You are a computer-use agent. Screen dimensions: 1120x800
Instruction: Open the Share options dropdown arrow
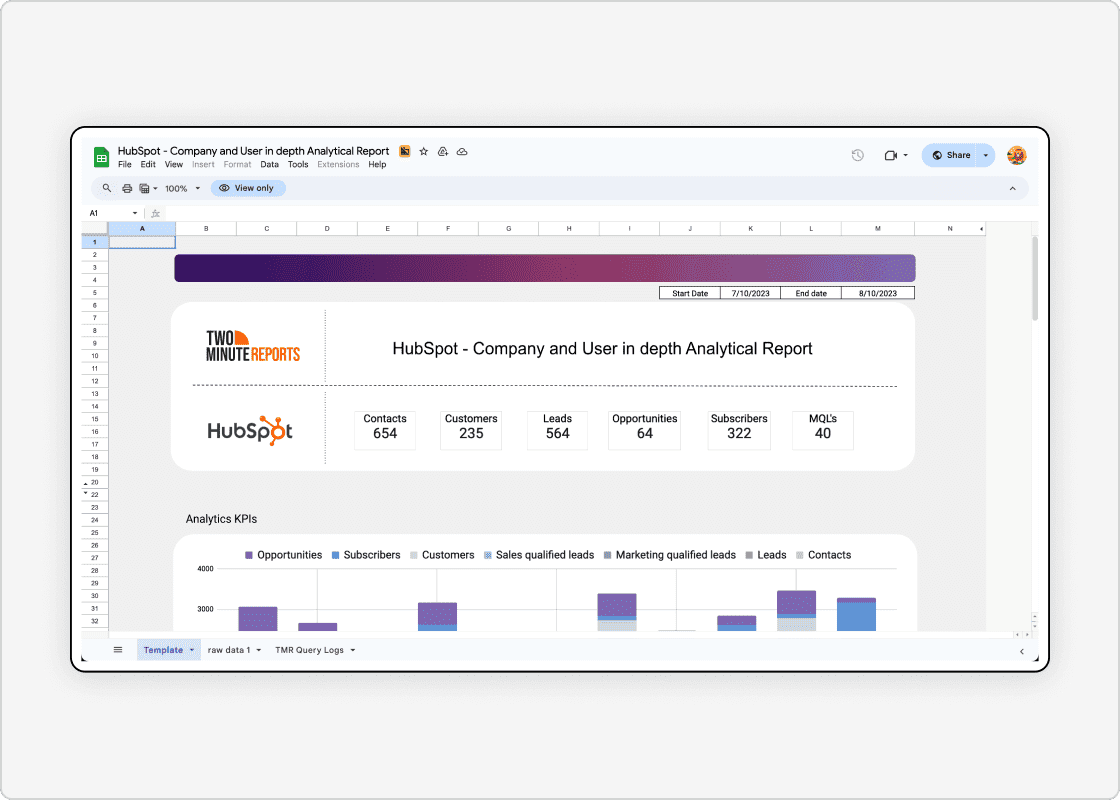pyautogui.click(x=986, y=155)
